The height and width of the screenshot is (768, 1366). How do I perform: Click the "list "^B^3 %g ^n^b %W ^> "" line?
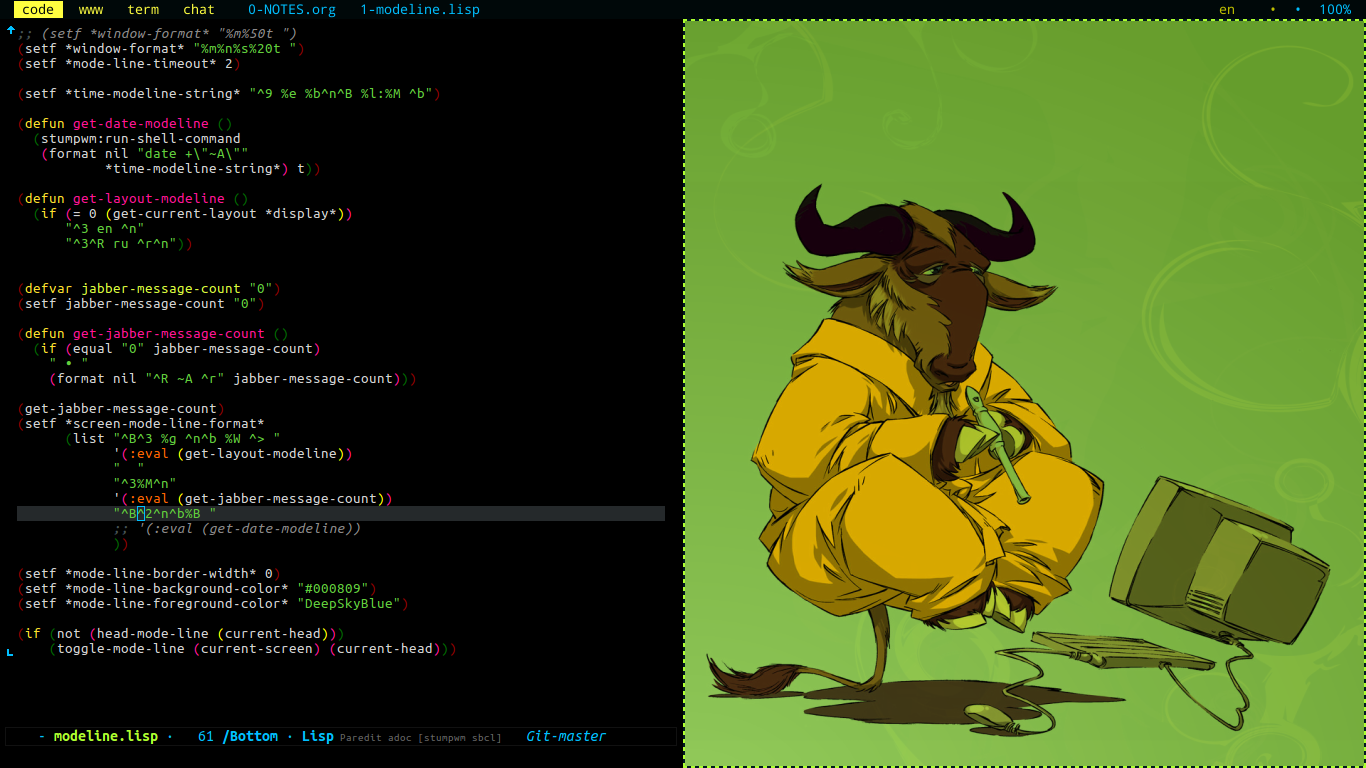[x=173, y=438]
